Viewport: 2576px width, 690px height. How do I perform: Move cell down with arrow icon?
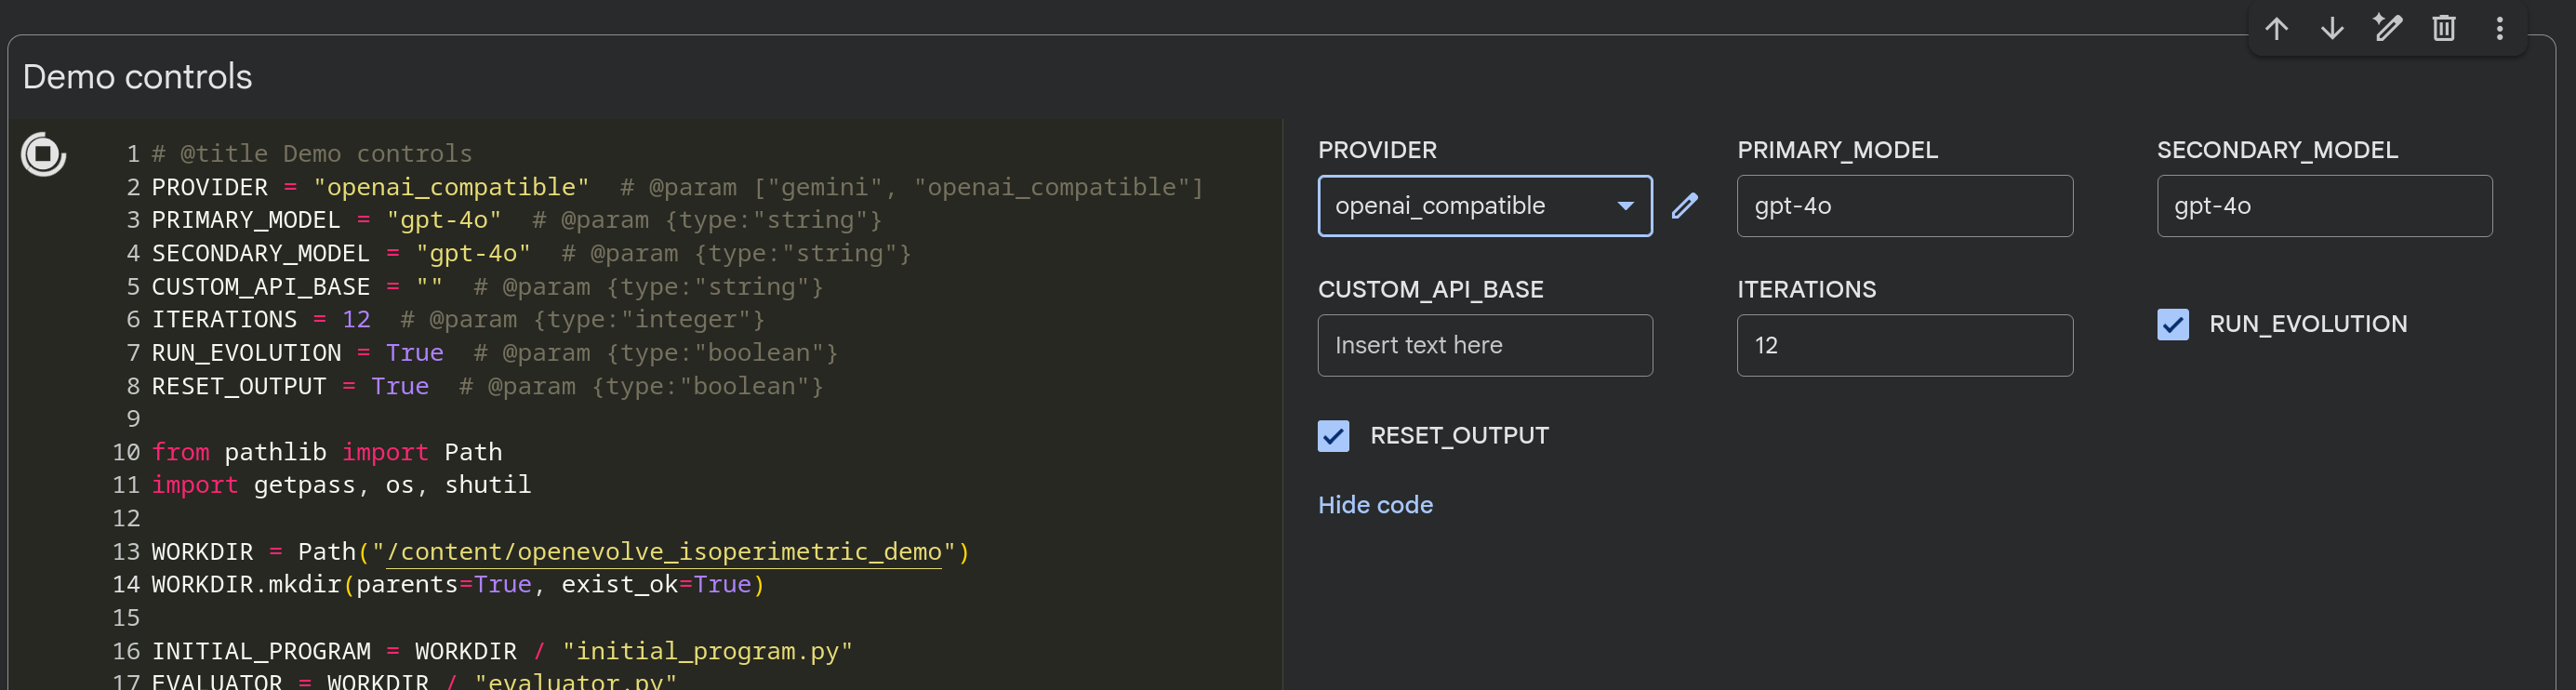pyautogui.click(x=2332, y=29)
